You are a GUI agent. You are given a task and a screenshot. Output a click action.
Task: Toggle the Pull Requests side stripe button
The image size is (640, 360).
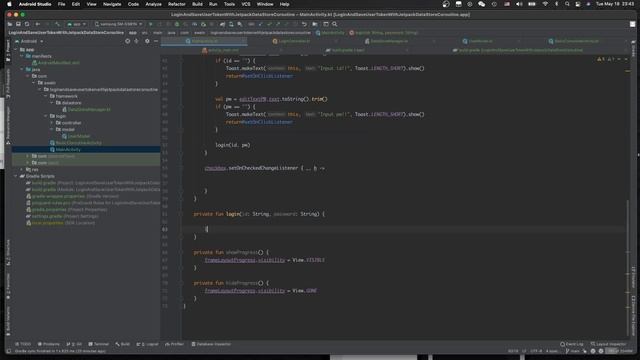coord(8,83)
